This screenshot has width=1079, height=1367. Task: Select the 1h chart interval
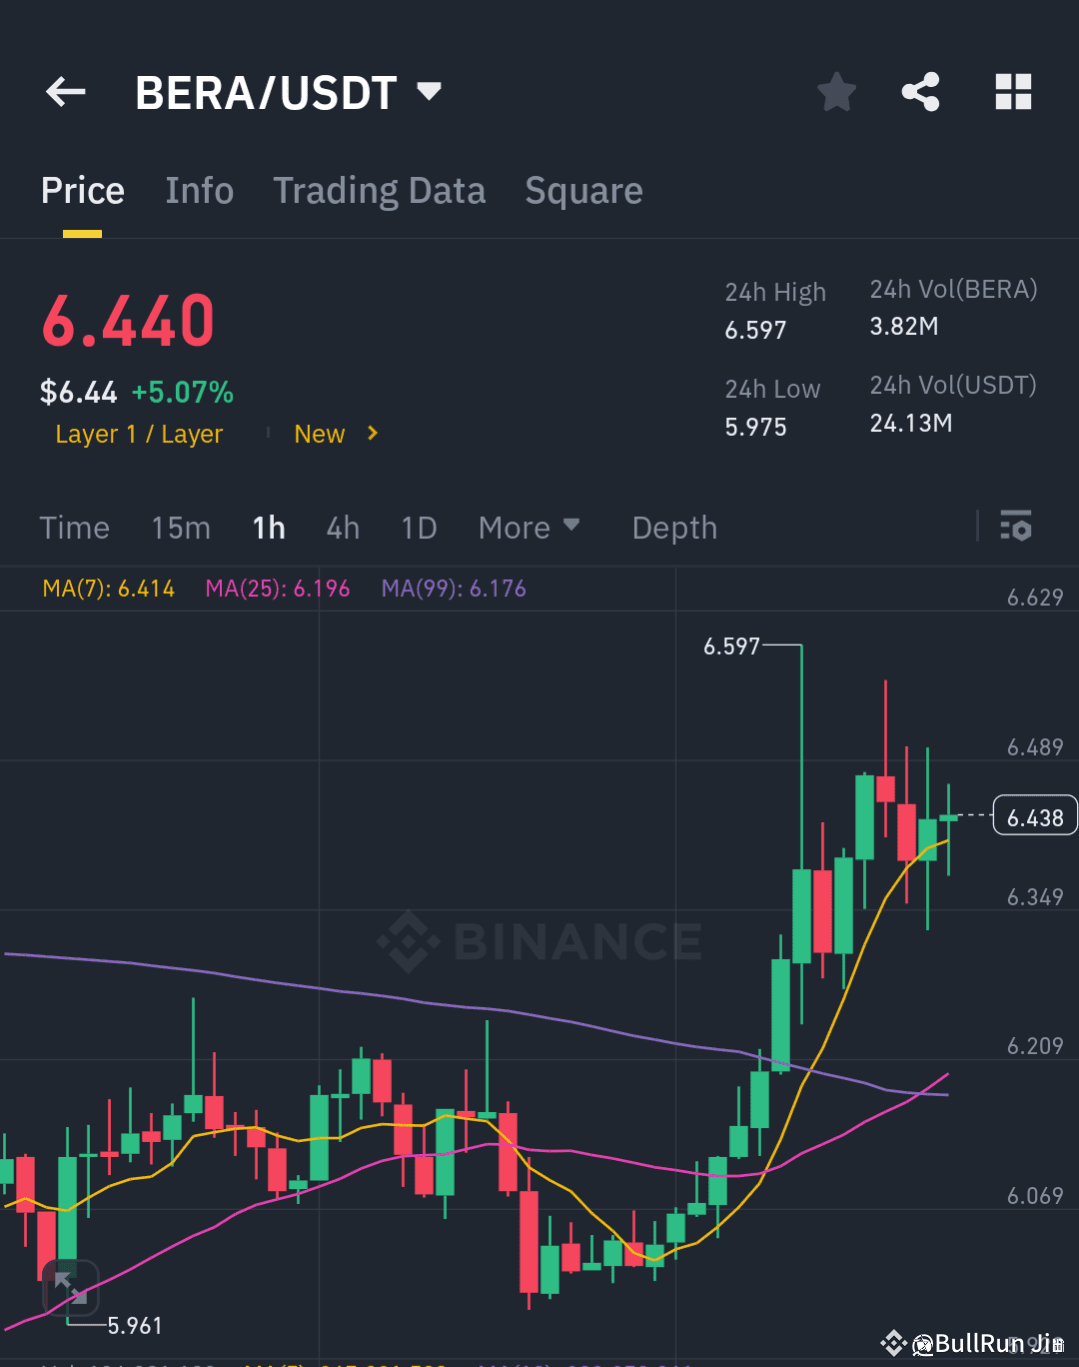pyautogui.click(x=269, y=528)
